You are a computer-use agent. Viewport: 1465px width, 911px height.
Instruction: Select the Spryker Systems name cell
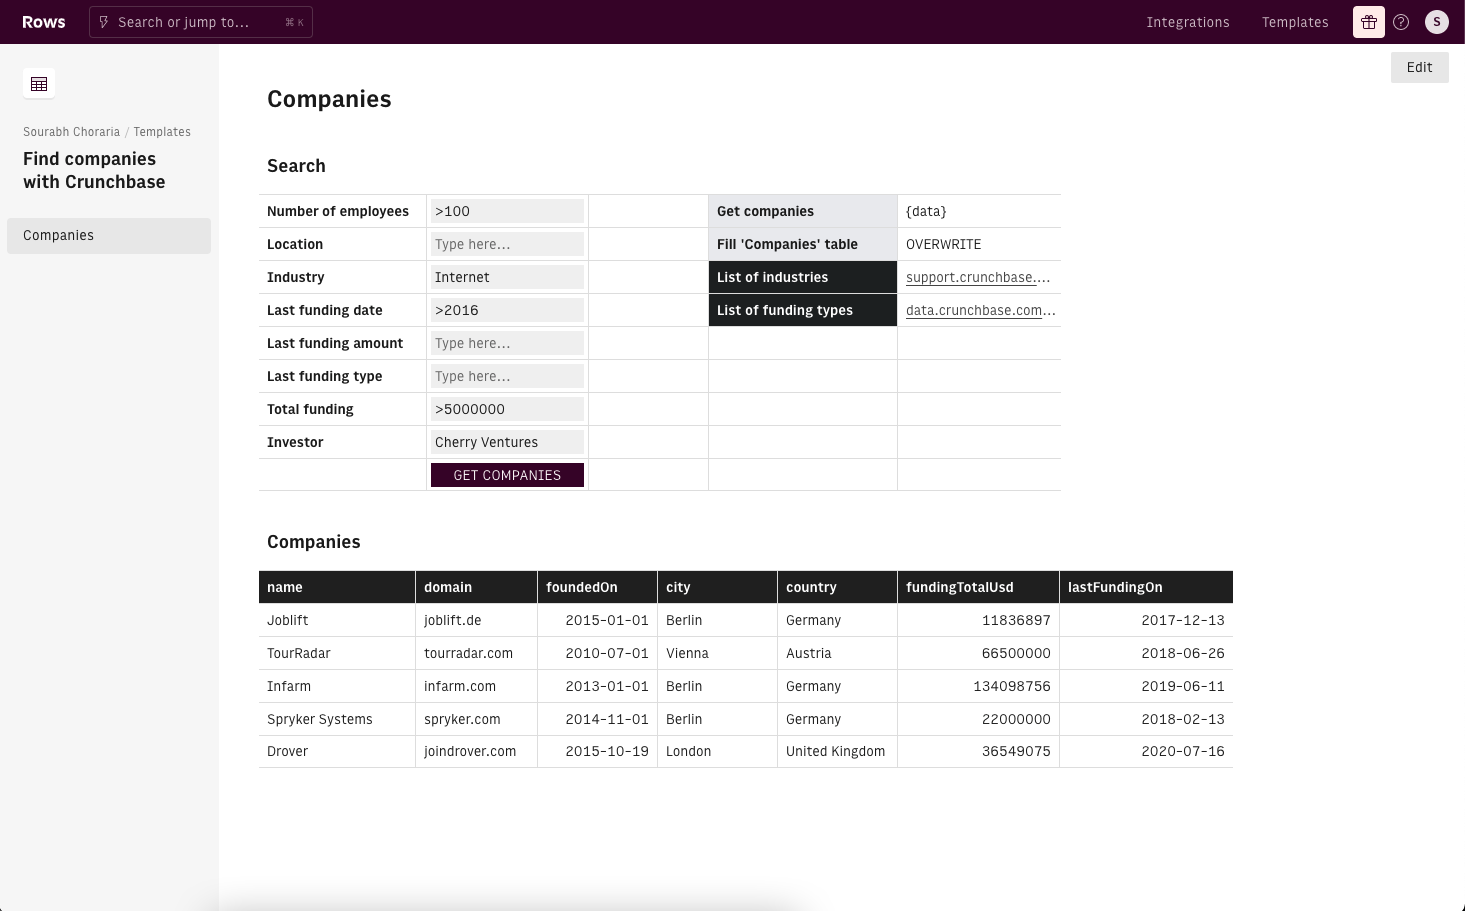point(337,719)
